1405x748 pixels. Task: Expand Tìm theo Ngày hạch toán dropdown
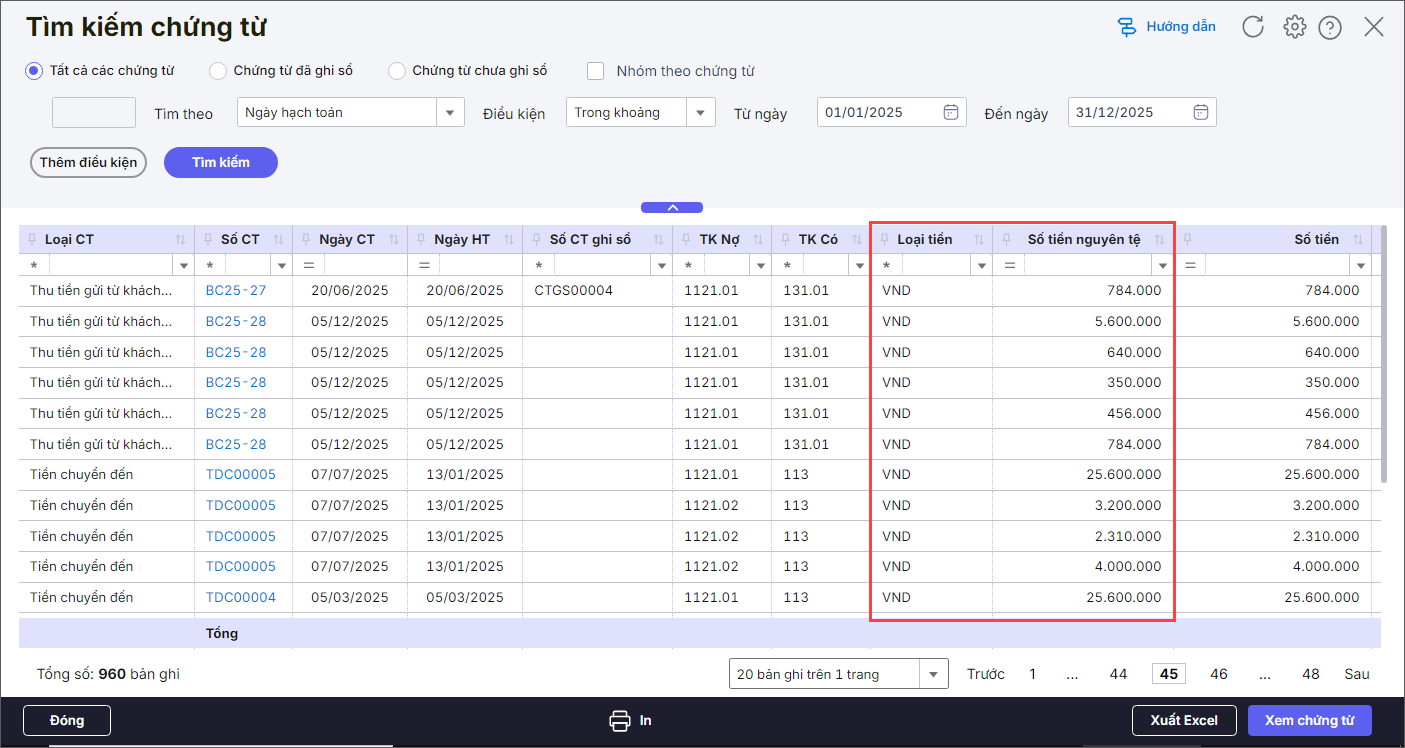(450, 112)
